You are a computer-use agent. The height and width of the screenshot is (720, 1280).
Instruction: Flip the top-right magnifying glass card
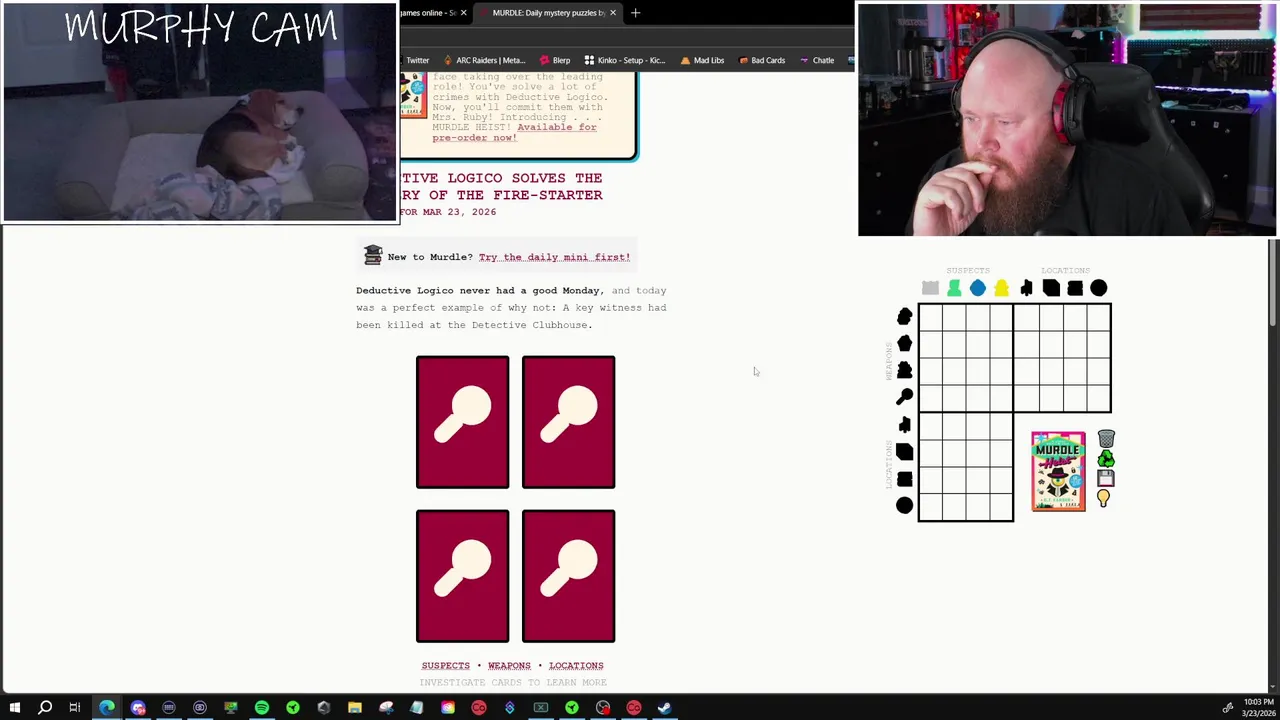coord(568,422)
